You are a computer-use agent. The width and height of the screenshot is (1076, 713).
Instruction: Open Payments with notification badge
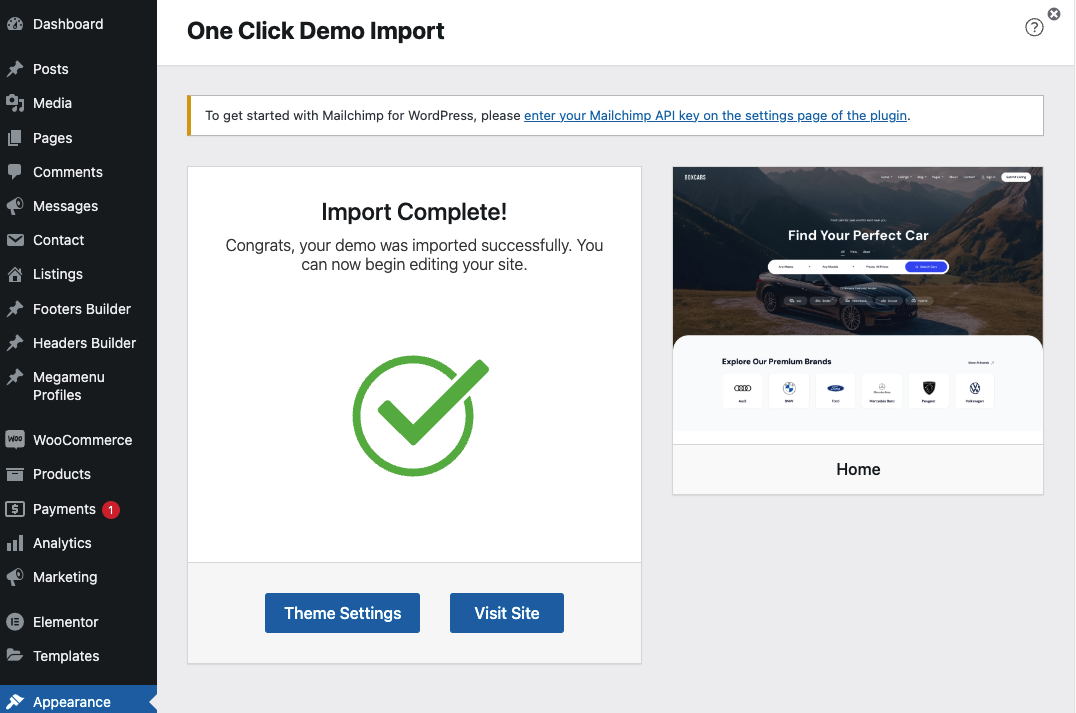click(64, 509)
